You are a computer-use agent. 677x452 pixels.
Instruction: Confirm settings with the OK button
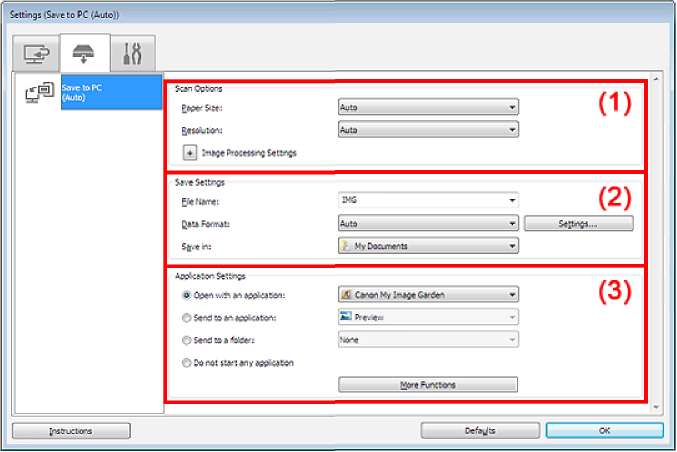604,431
